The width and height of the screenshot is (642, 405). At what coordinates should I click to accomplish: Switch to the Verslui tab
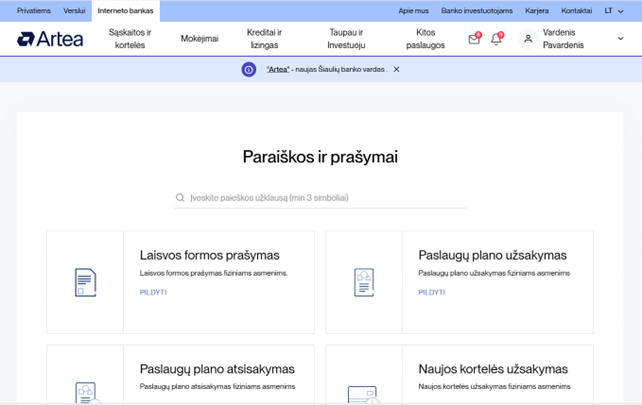pos(74,11)
